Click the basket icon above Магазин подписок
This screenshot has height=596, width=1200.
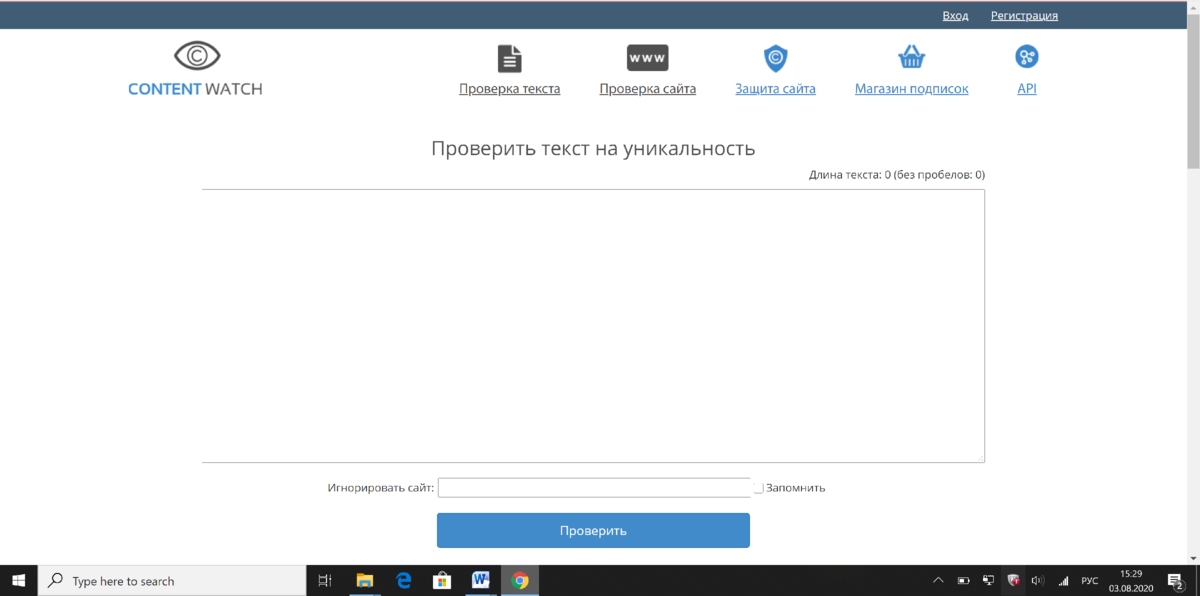coord(911,57)
